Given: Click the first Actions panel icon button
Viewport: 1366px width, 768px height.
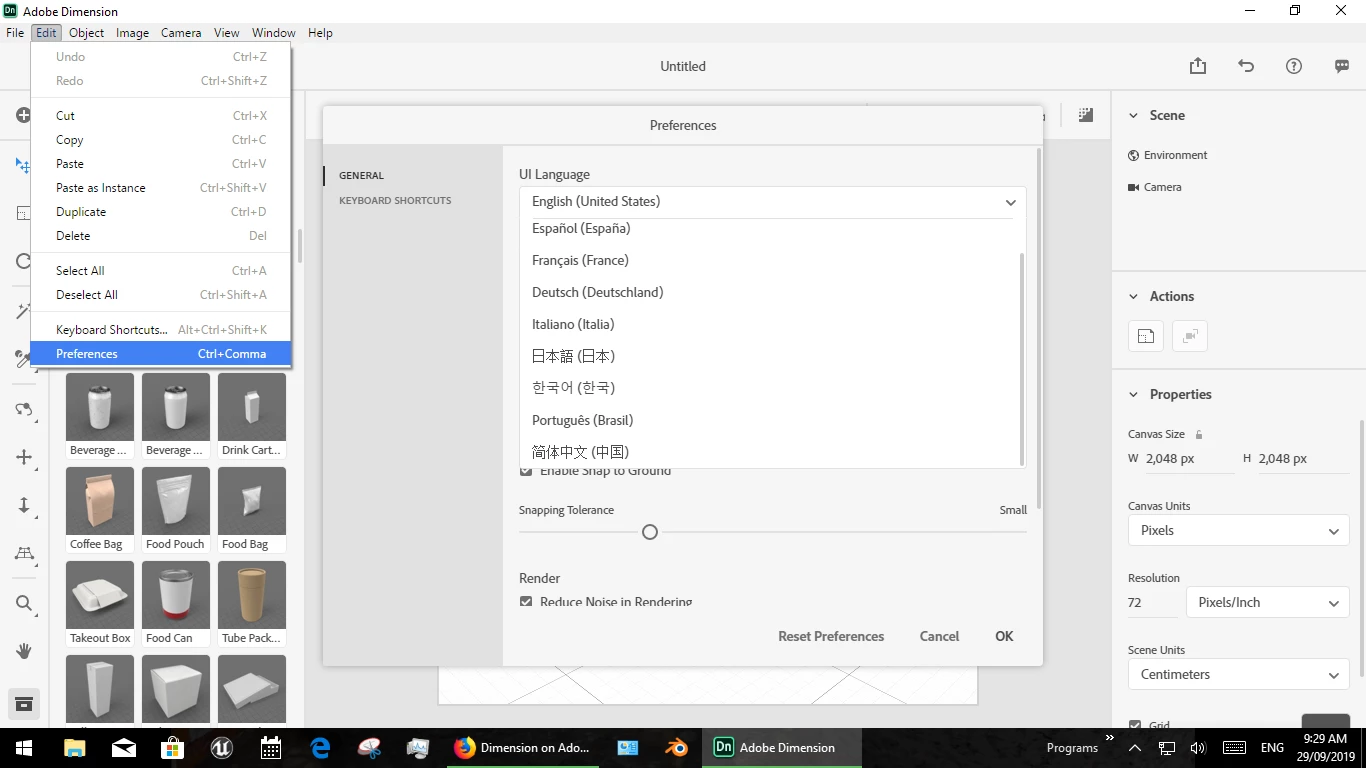Looking at the screenshot, I should (x=1146, y=336).
